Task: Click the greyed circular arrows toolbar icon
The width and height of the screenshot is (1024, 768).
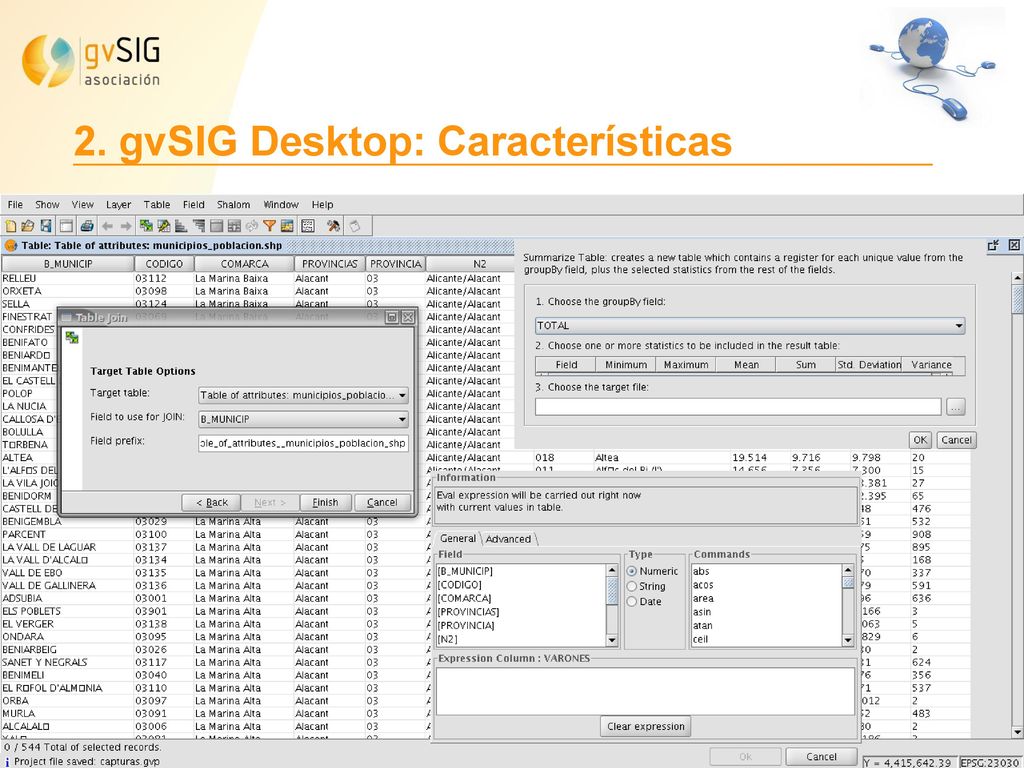Action: 251,226
